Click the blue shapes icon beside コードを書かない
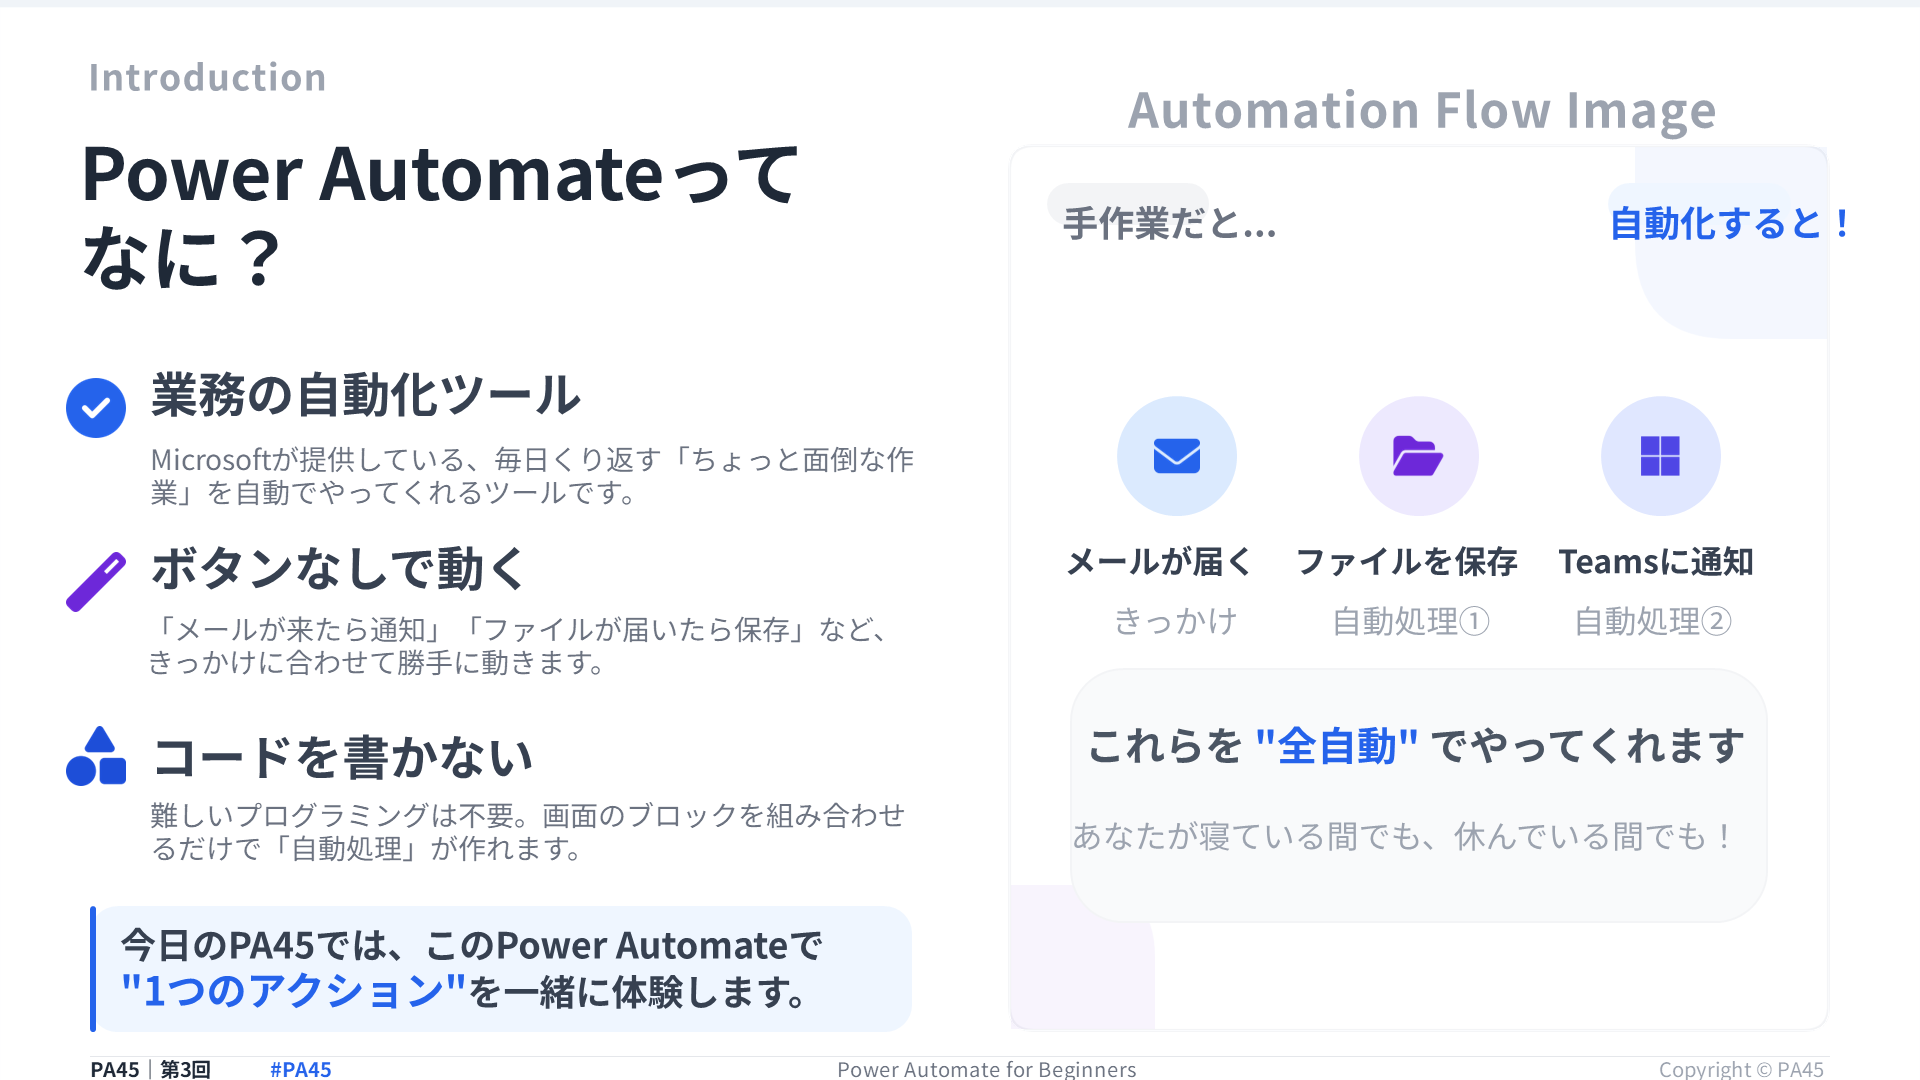 [96, 756]
